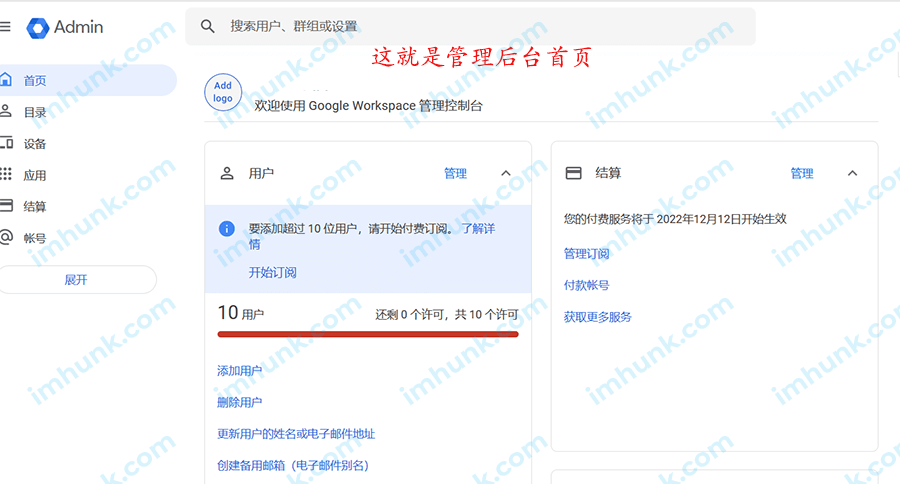This screenshot has height=484, width=900.
Task: Click 管理 on the 用户 card
Action: (455, 173)
